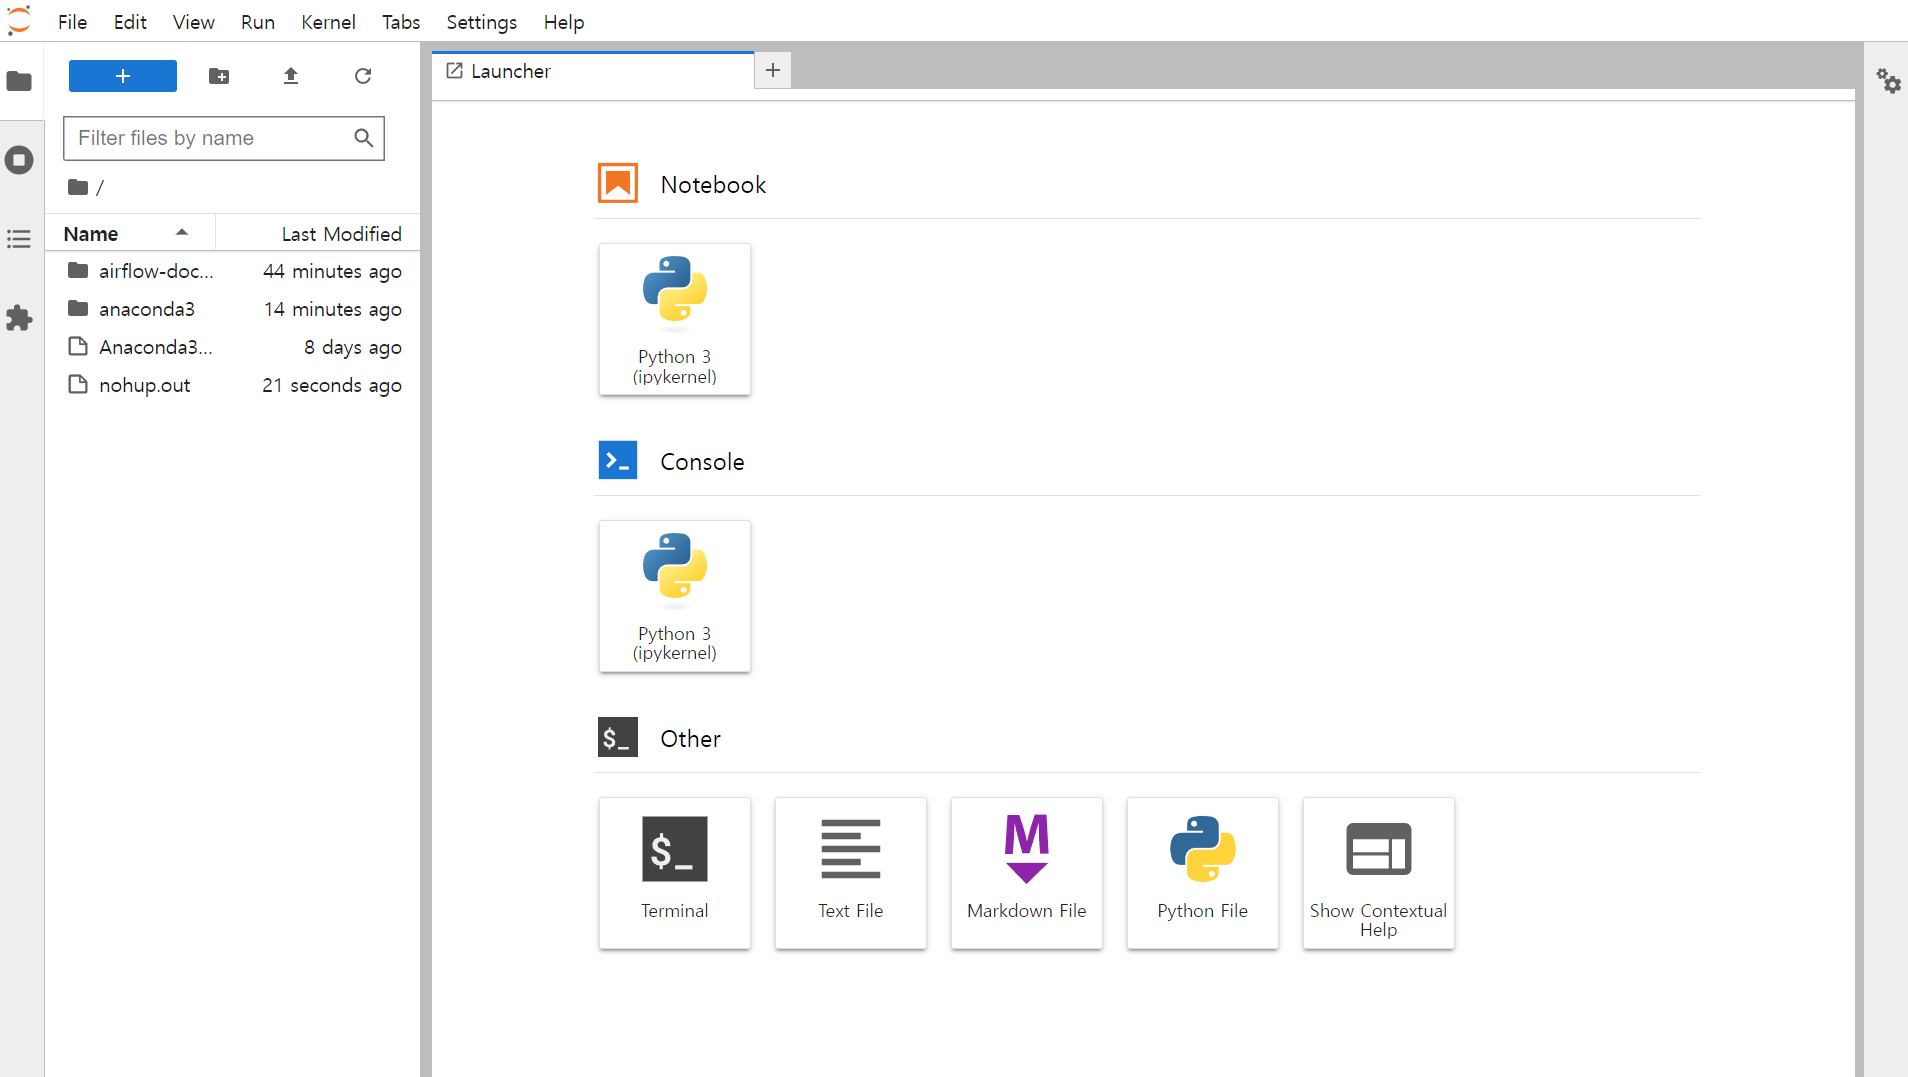The width and height of the screenshot is (1908, 1077).
Task: Open the File menu
Action: pos(72,22)
